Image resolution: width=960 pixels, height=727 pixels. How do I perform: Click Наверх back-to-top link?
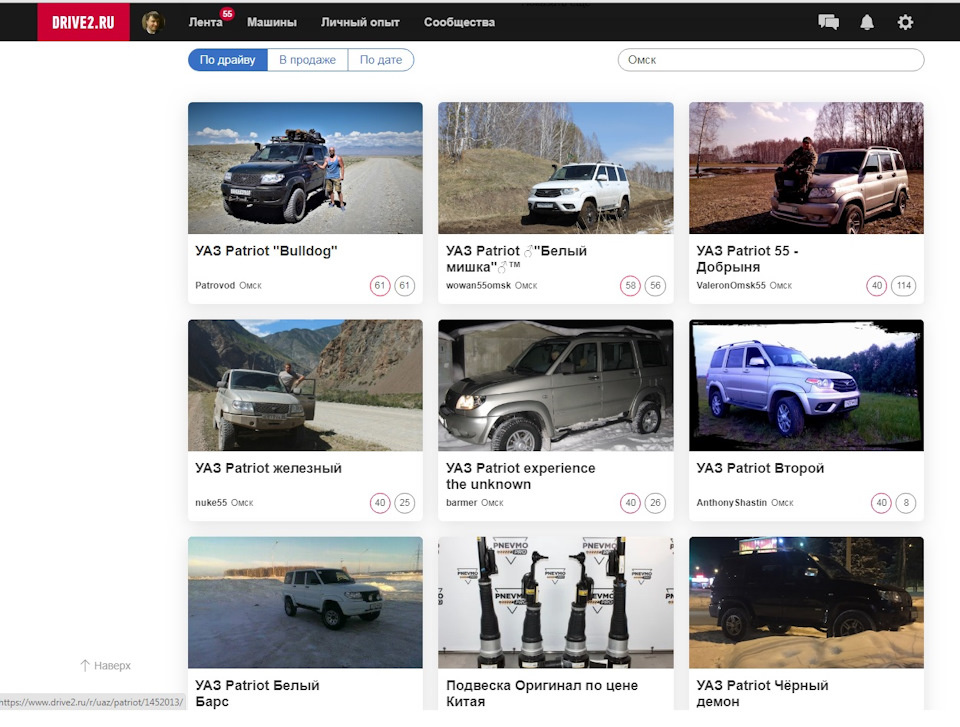pyautogui.click(x=105, y=666)
